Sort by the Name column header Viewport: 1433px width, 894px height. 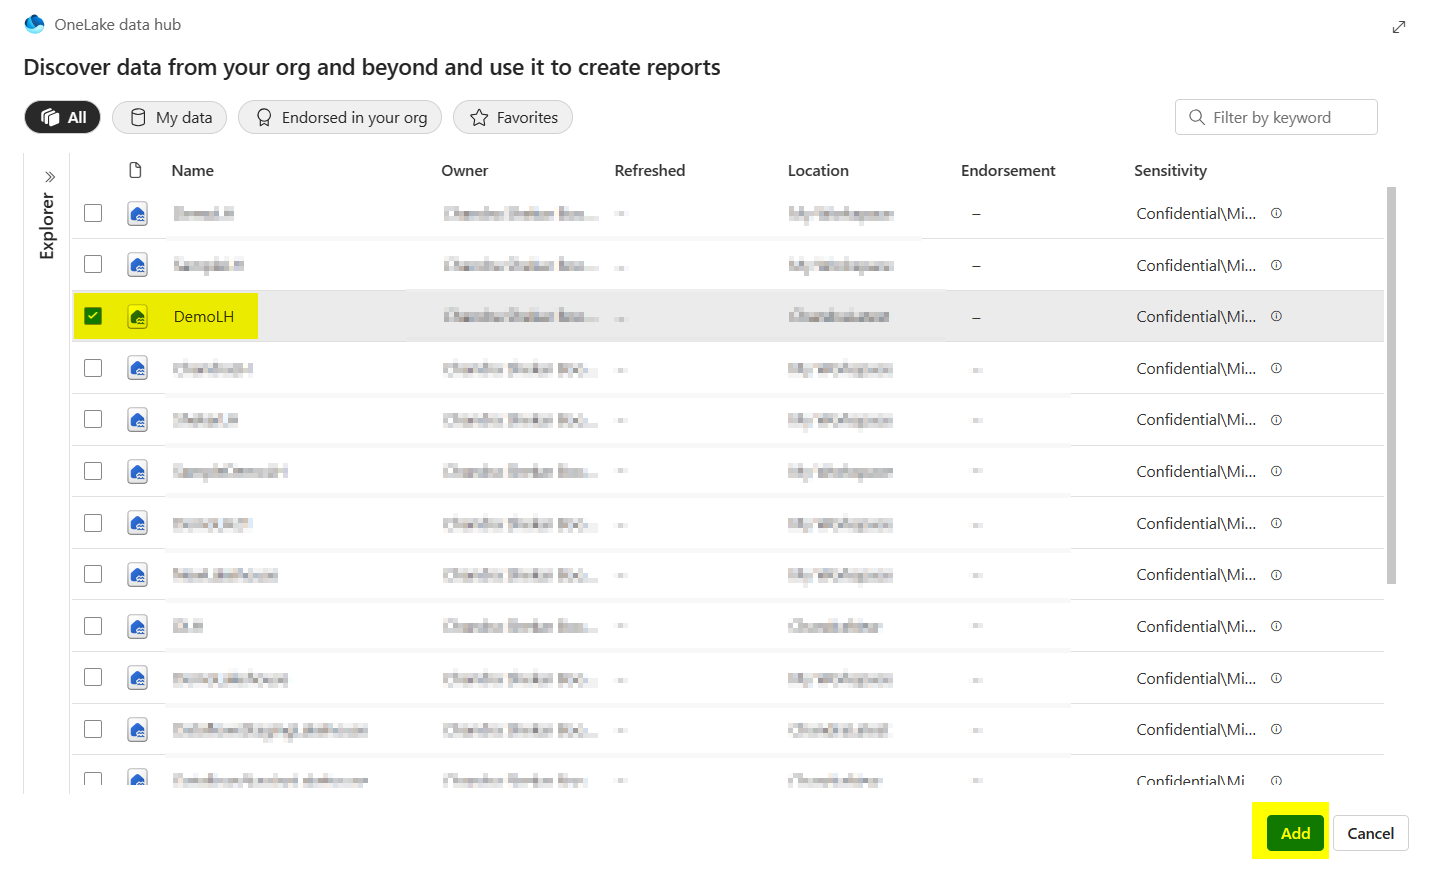pos(192,170)
